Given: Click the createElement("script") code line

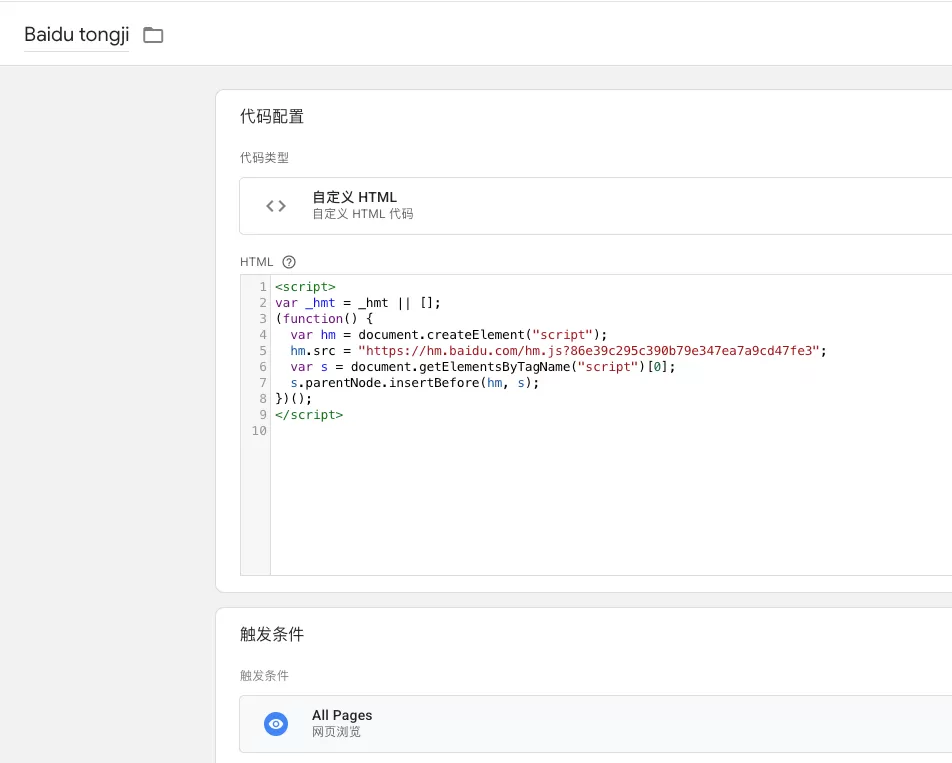Looking at the screenshot, I should (x=448, y=334).
